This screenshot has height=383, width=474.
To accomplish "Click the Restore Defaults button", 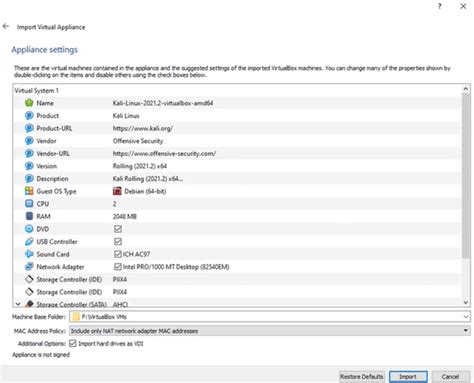I will pos(362,377).
